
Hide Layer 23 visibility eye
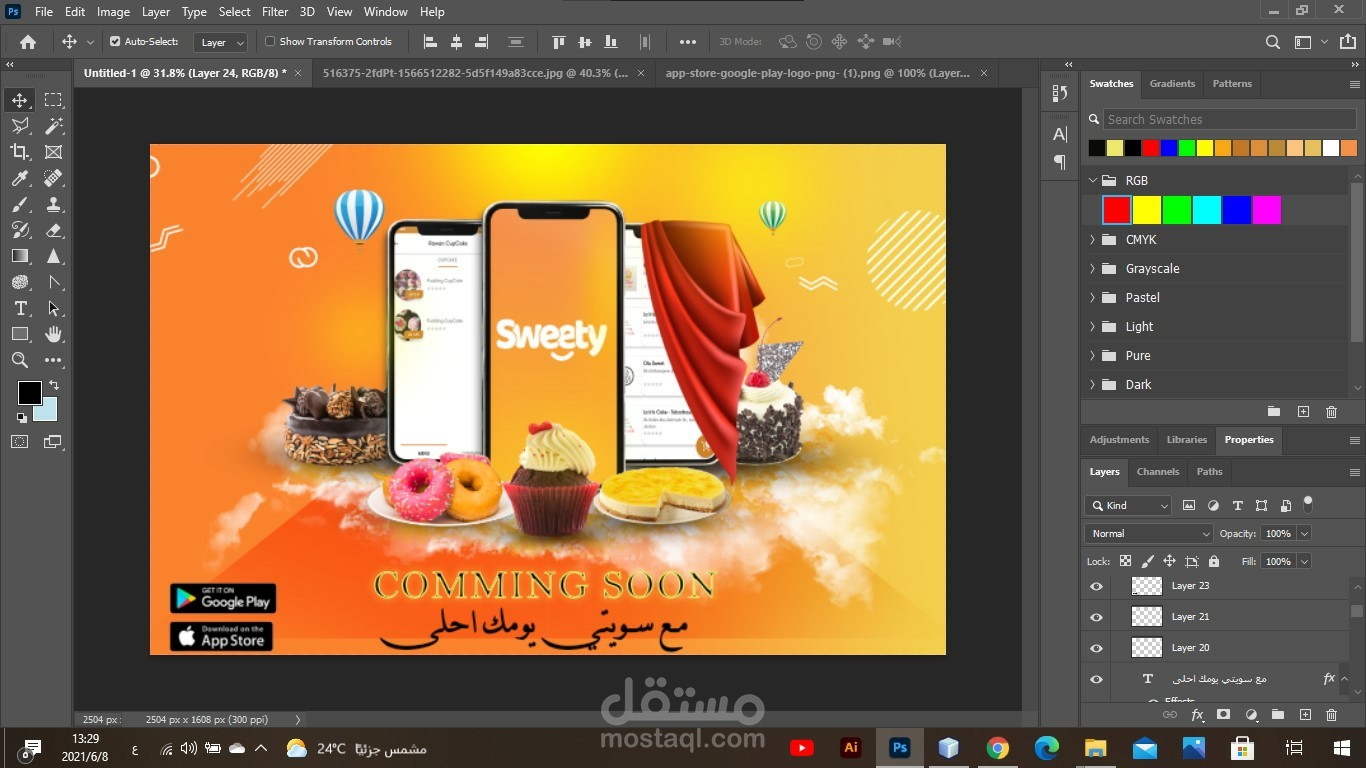click(1096, 587)
